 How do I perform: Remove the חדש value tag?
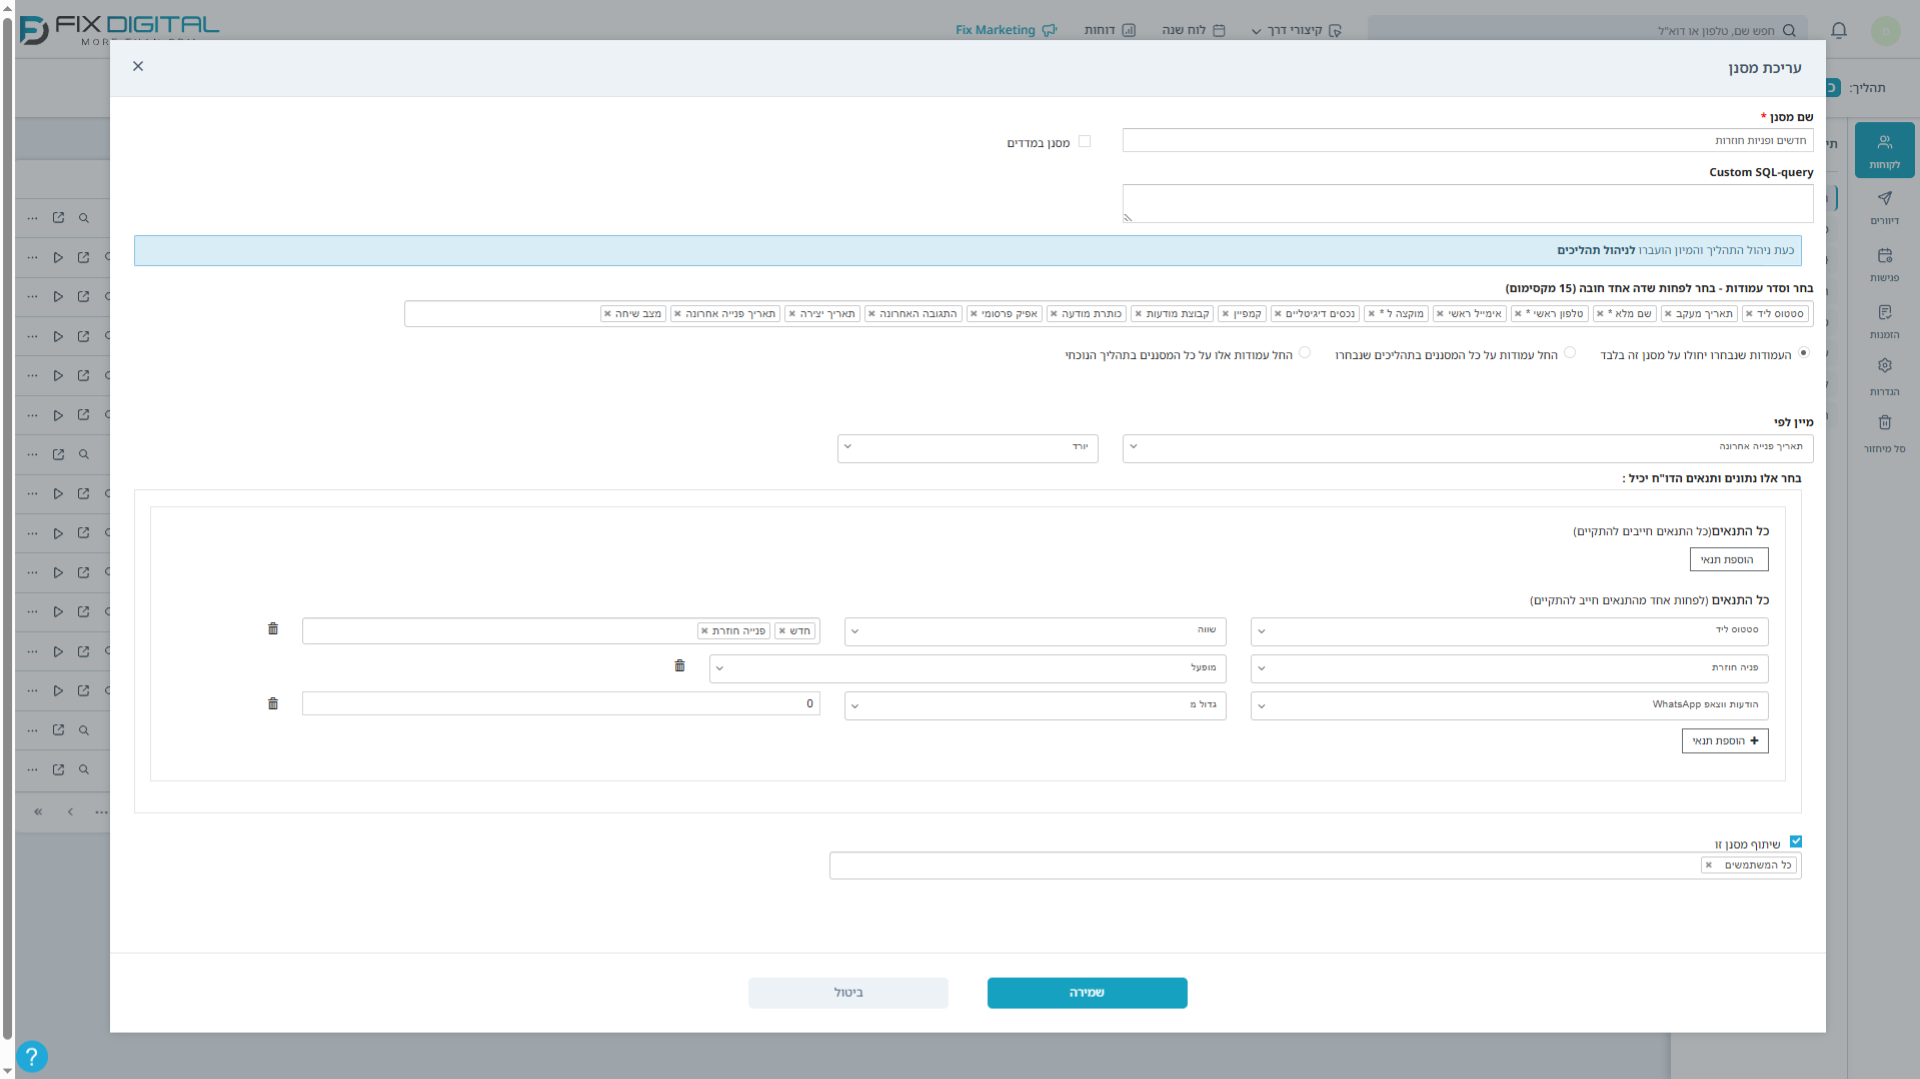click(x=782, y=631)
